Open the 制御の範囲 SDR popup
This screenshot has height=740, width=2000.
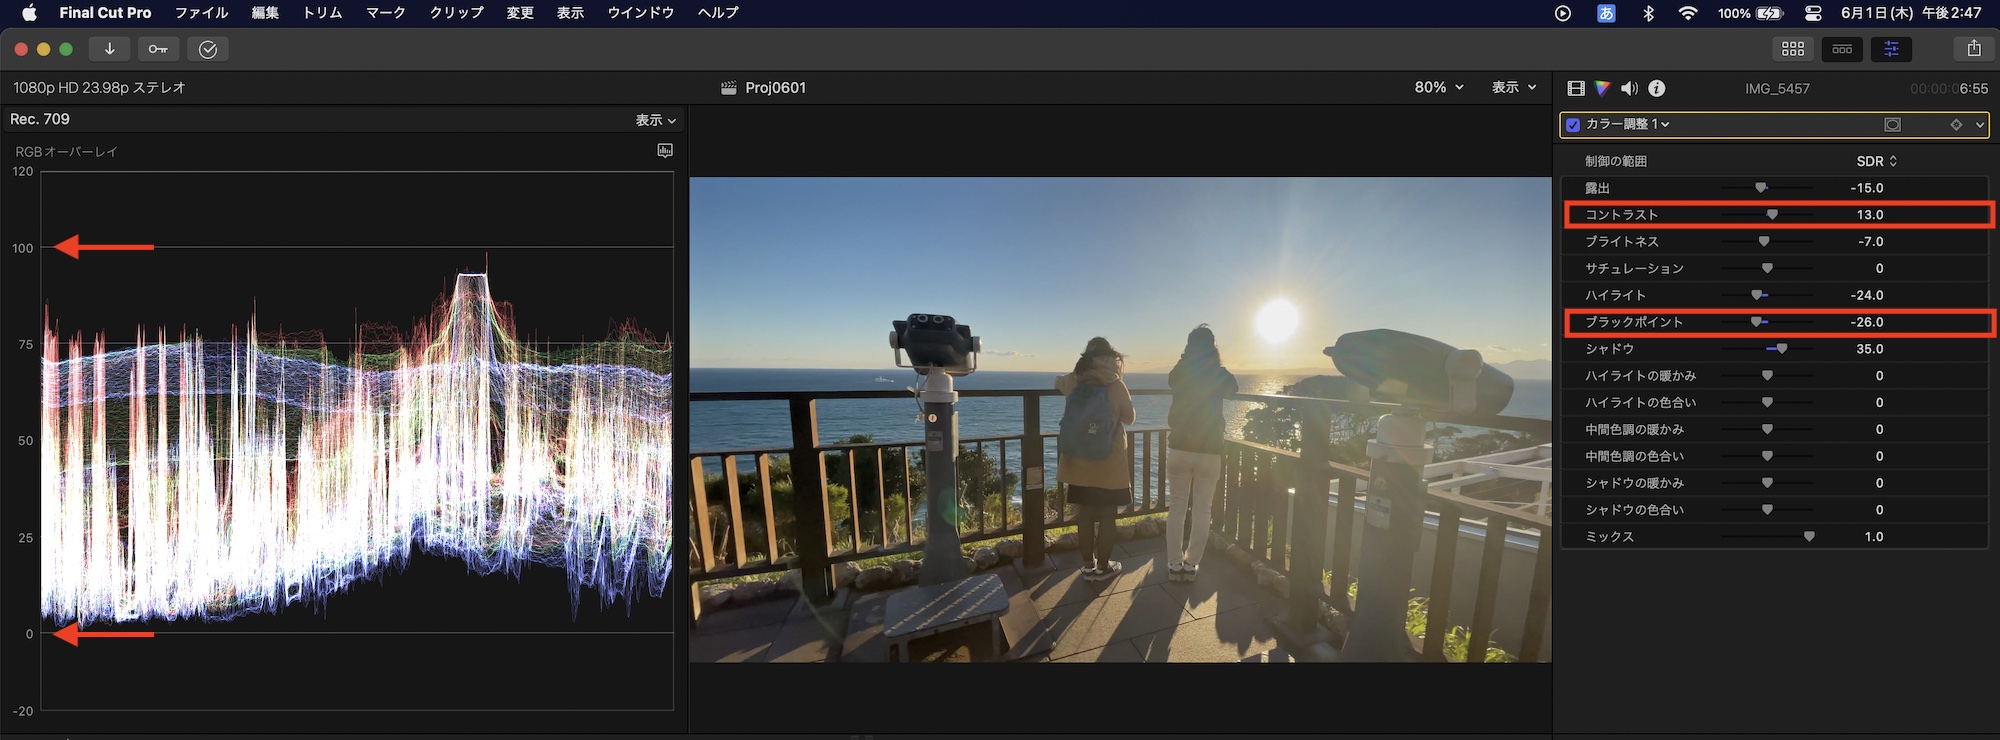point(1877,161)
